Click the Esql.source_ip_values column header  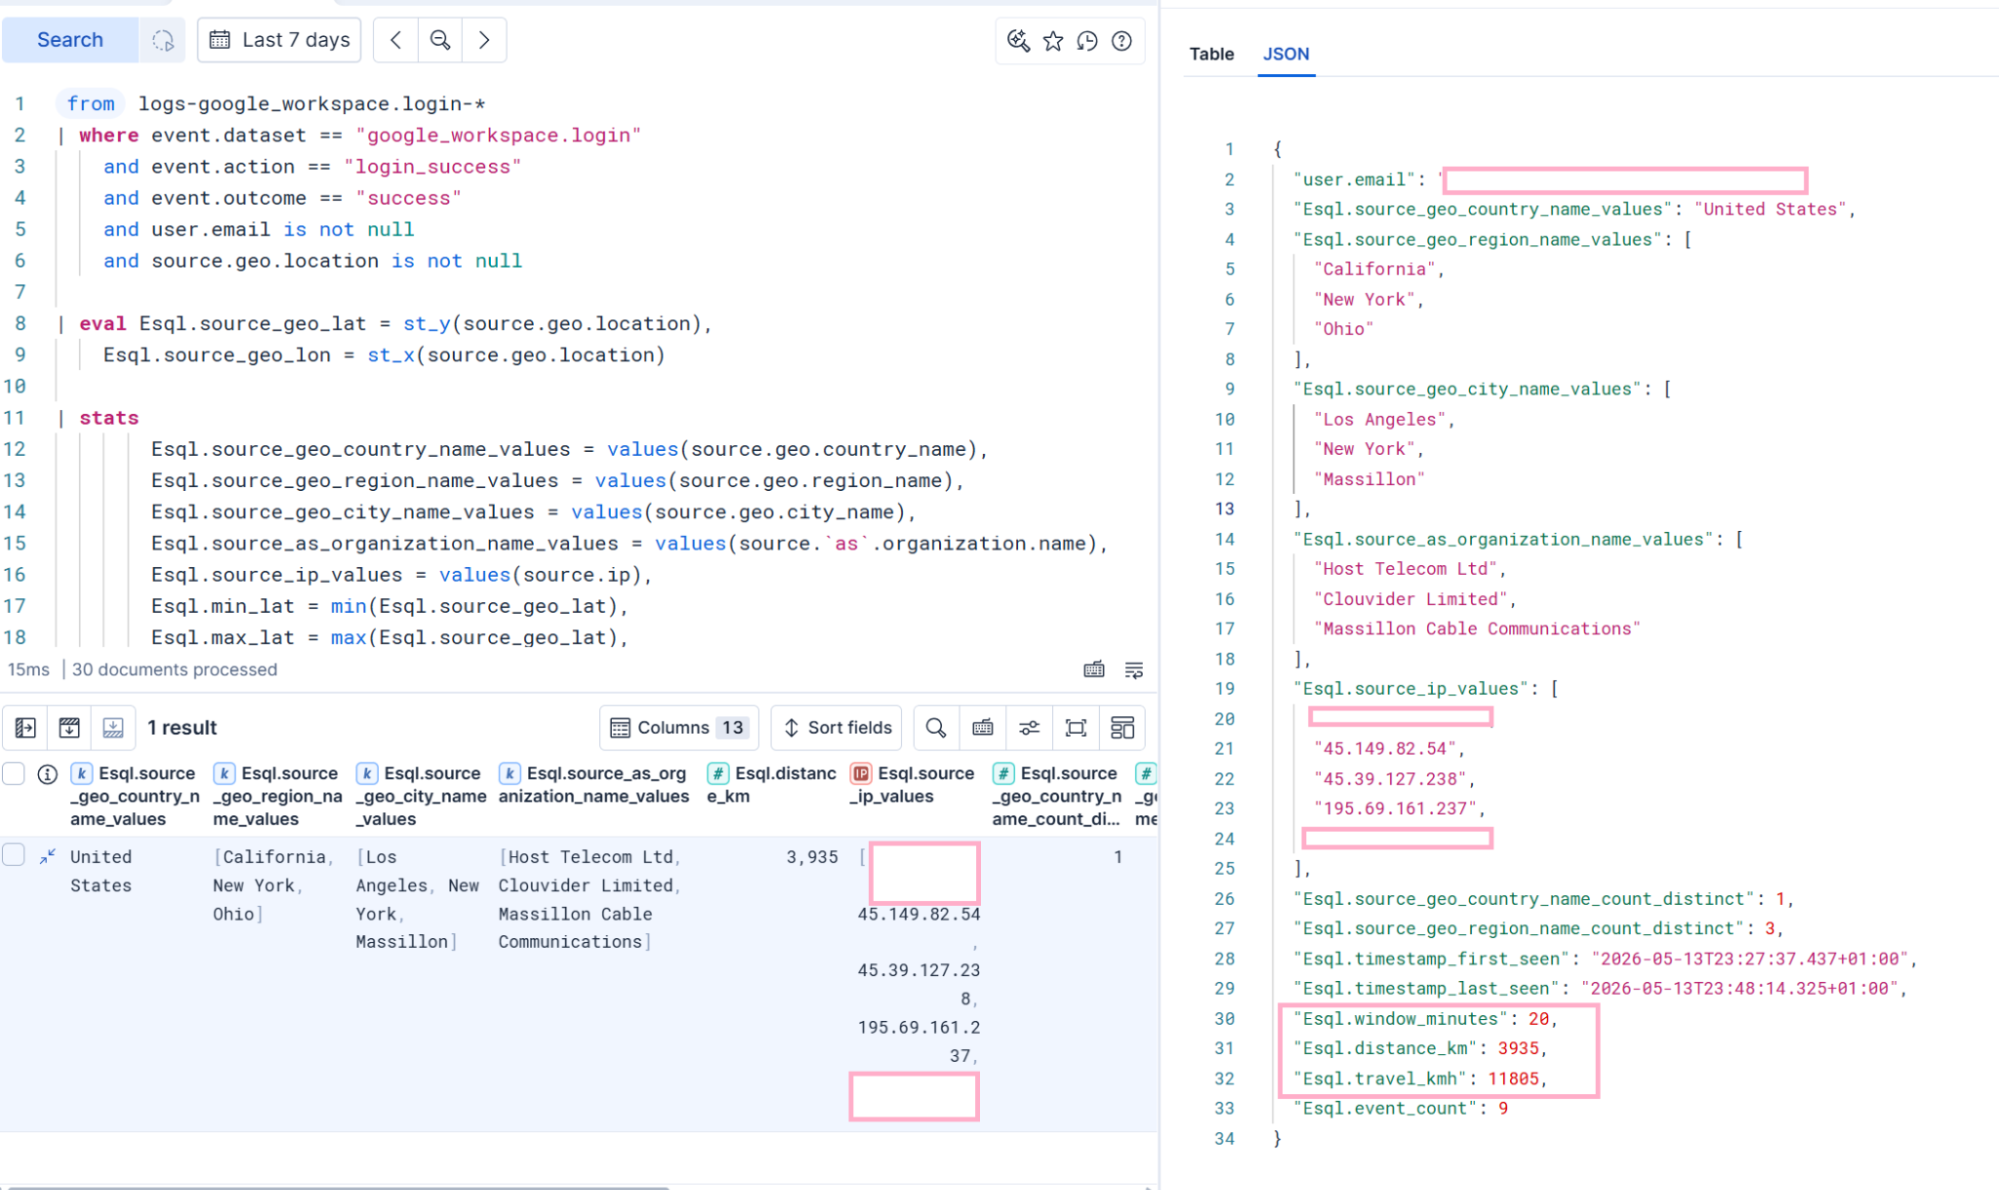pos(912,785)
